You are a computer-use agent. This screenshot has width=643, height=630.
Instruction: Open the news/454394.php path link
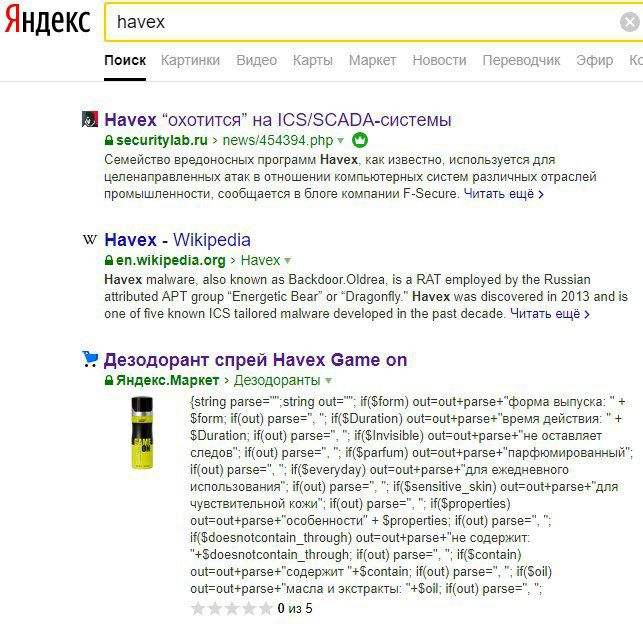tap(278, 140)
